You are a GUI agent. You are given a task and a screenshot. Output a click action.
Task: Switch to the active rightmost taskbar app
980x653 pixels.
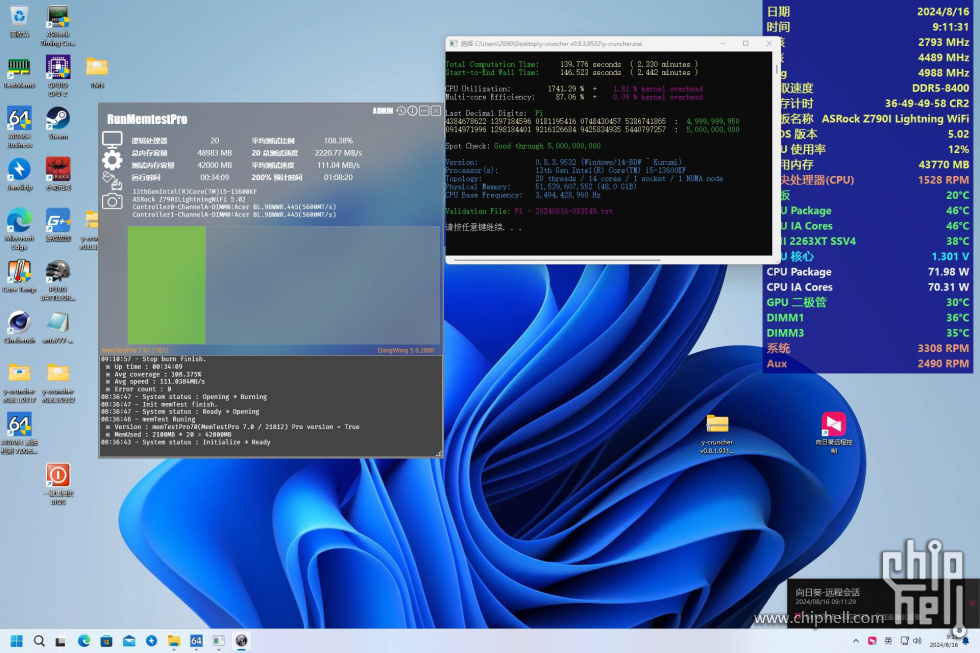point(241,641)
